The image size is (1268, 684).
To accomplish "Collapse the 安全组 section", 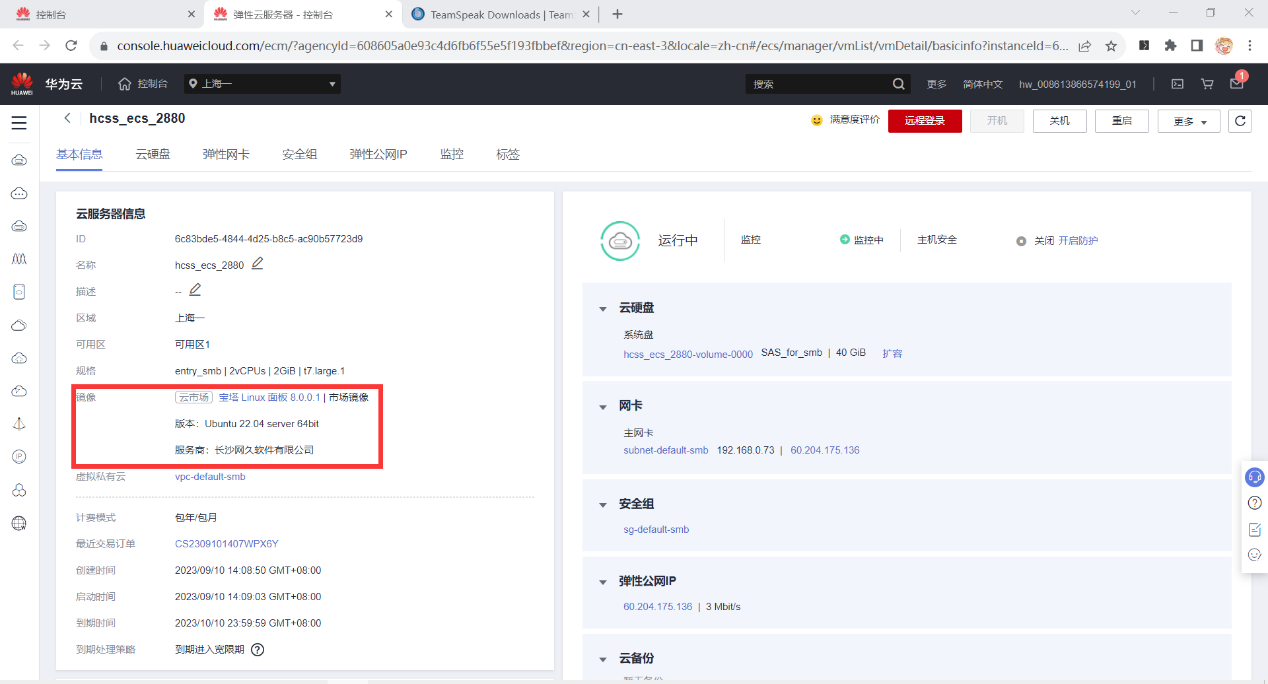I will (x=603, y=505).
